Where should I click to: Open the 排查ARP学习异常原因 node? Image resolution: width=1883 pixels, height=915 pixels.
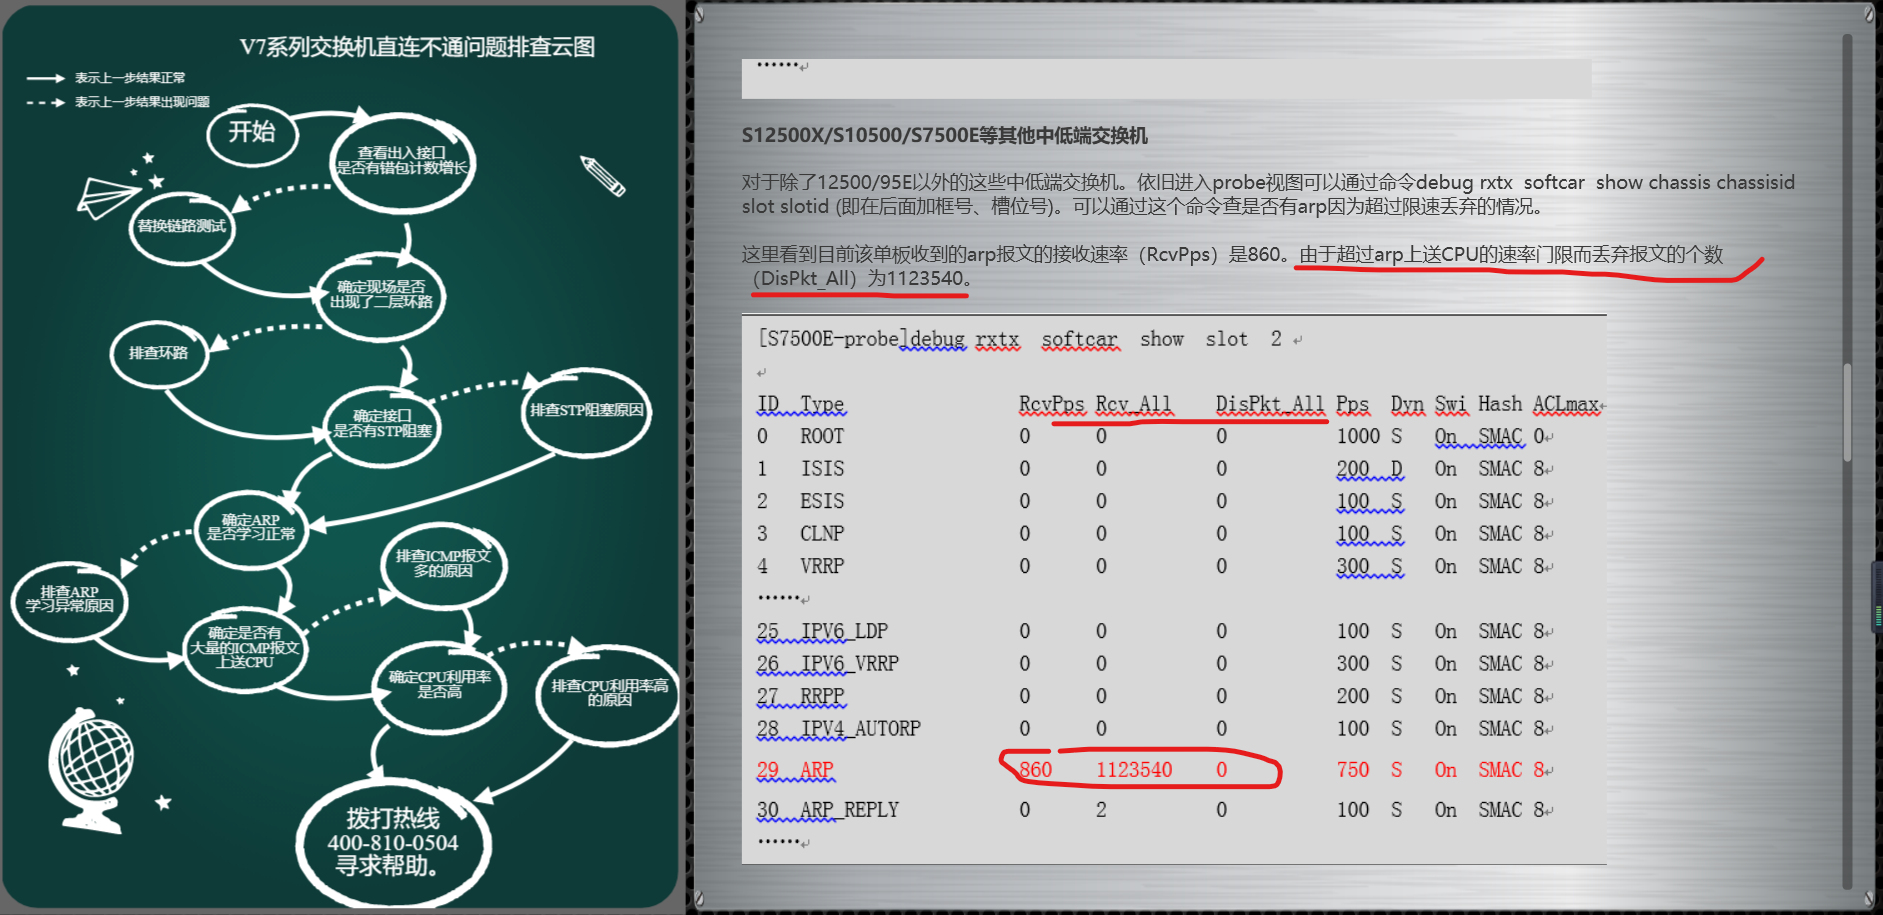[69, 600]
